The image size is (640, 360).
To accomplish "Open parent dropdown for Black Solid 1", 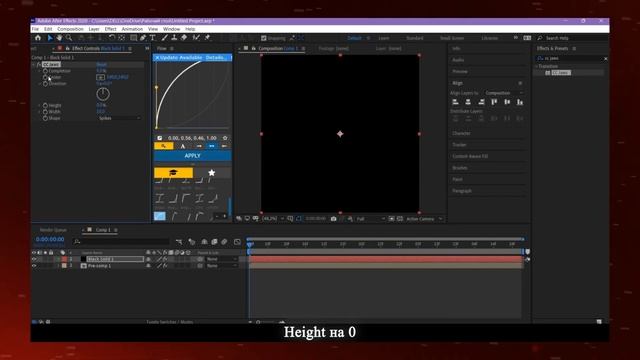I will coord(221,259).
